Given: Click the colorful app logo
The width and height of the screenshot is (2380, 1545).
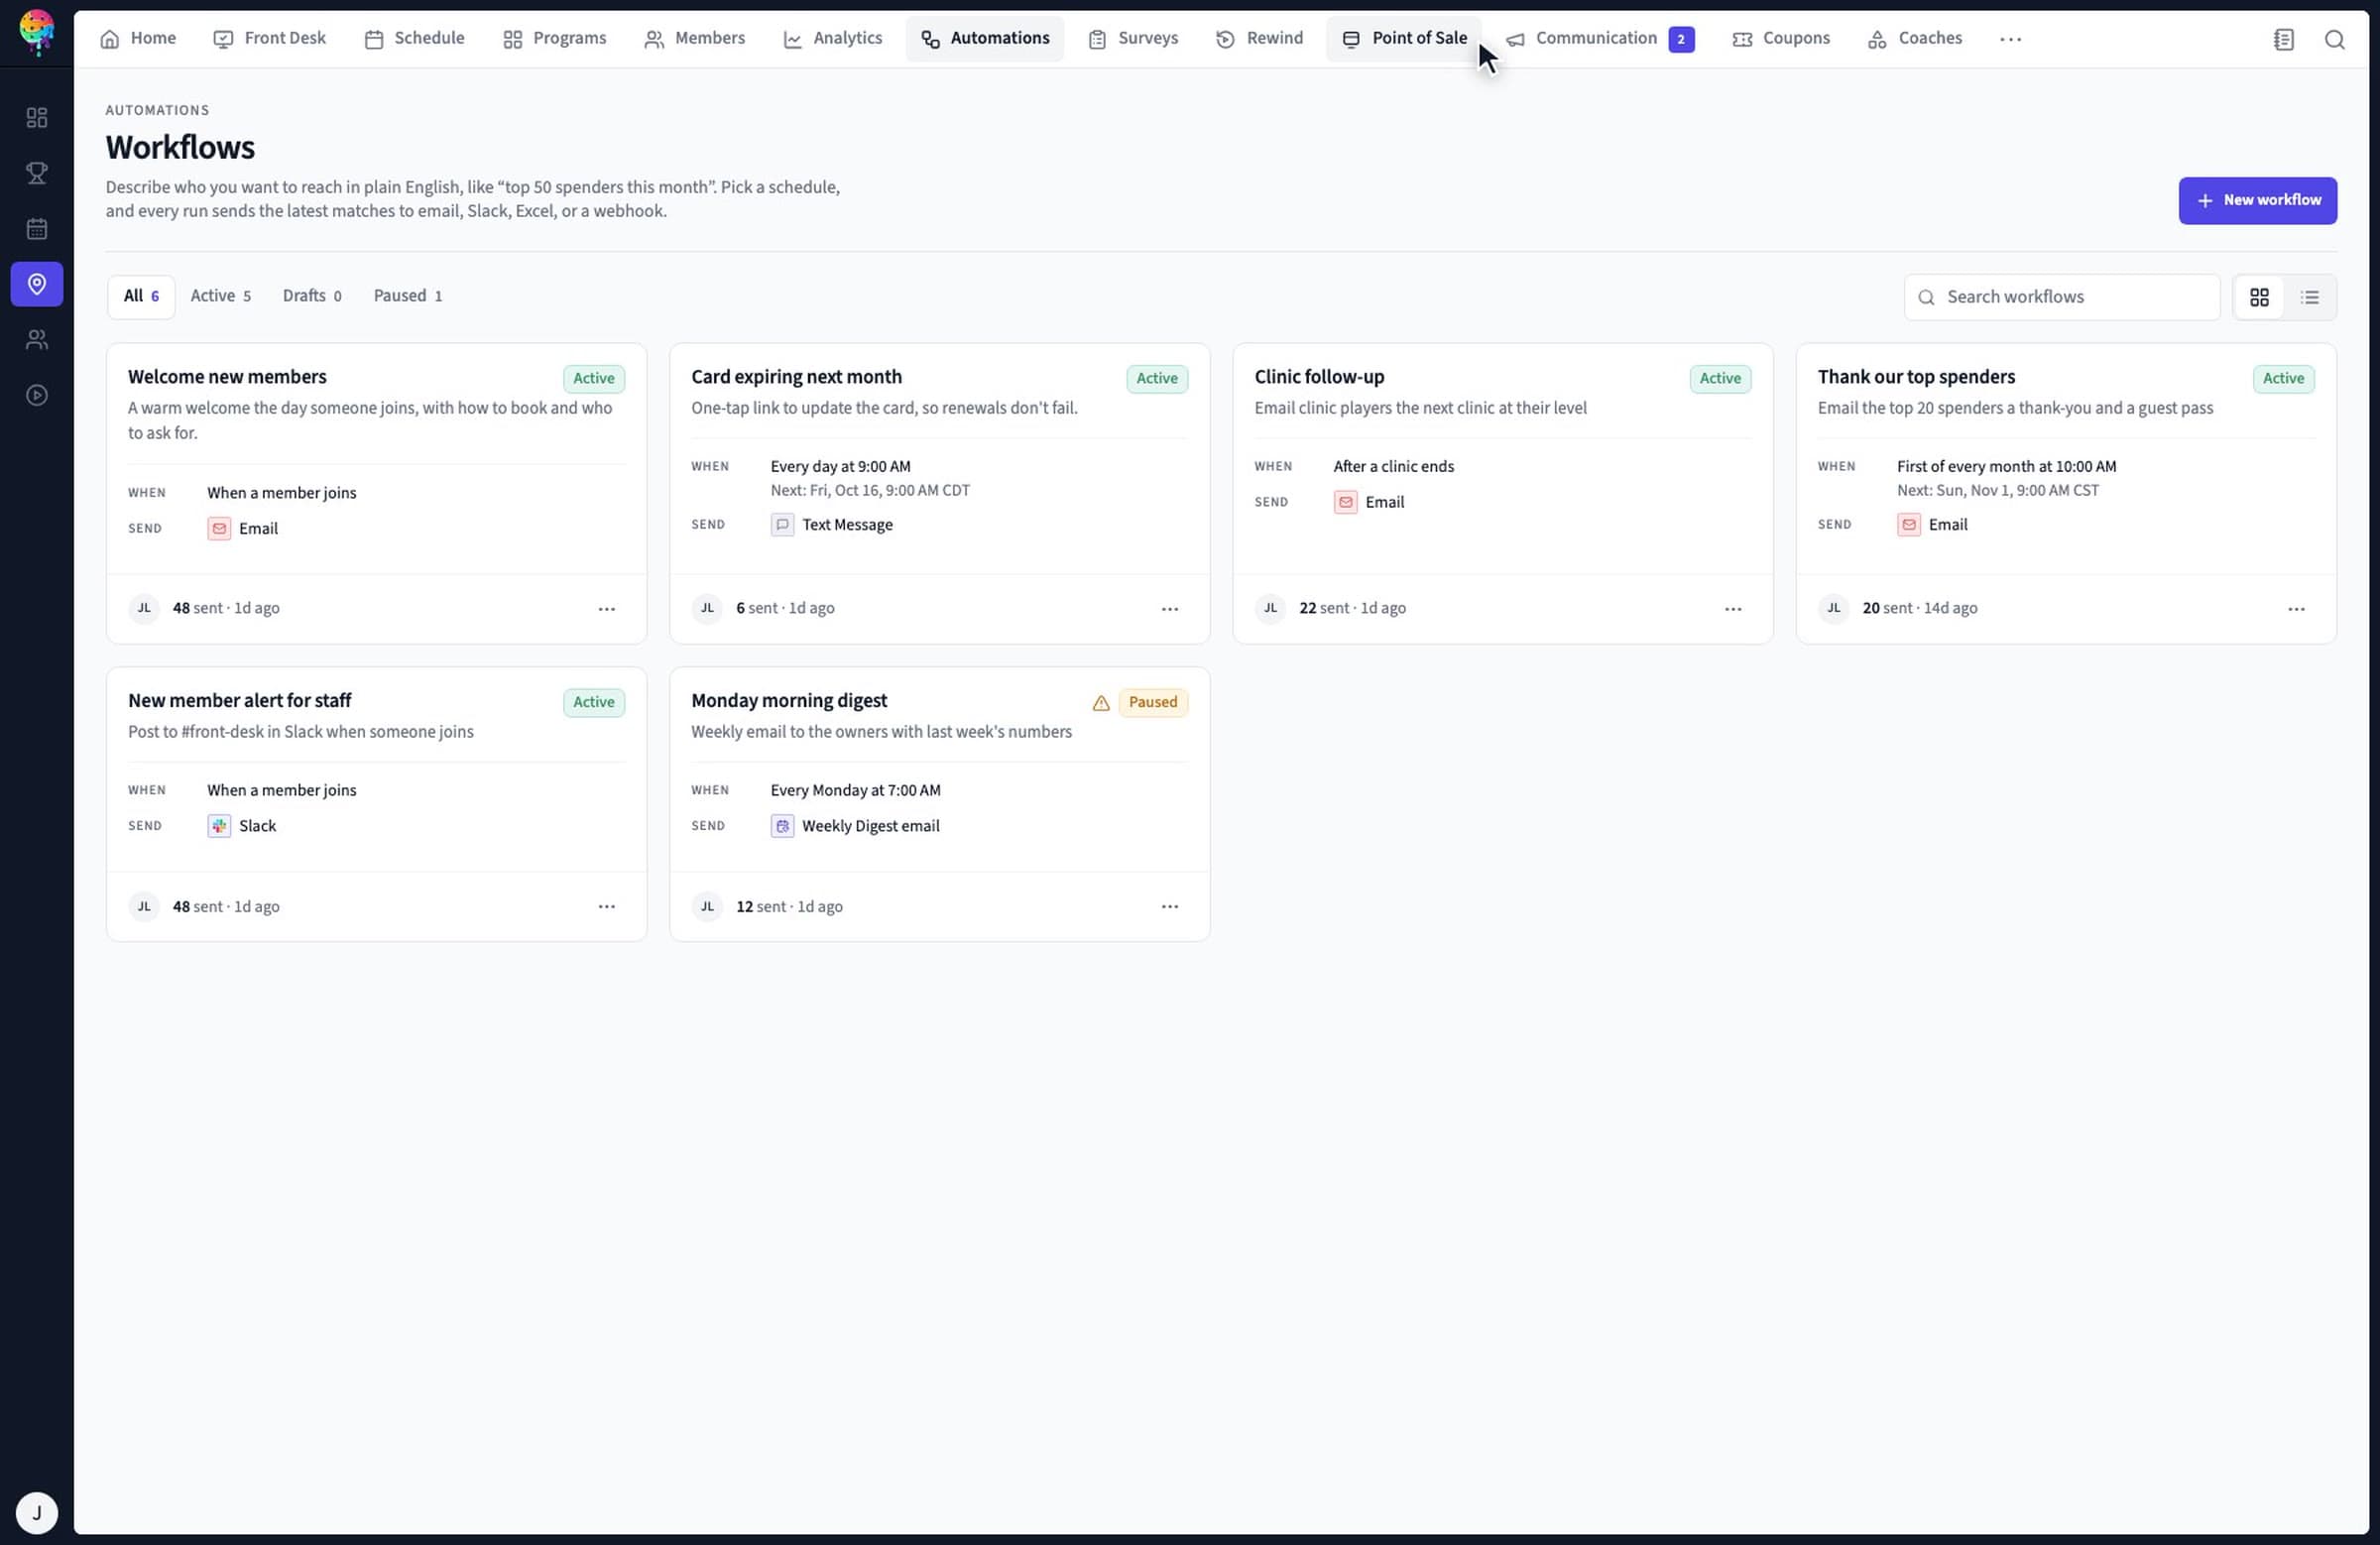Looking at the screenshot, I should click(37, 32).
